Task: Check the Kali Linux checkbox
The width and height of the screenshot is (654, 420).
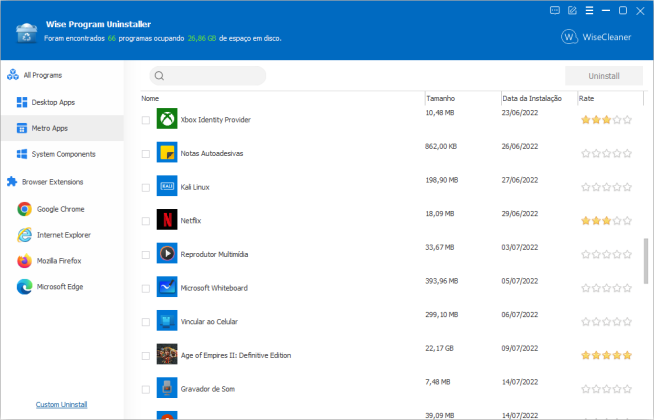Action: pos(146,188)
